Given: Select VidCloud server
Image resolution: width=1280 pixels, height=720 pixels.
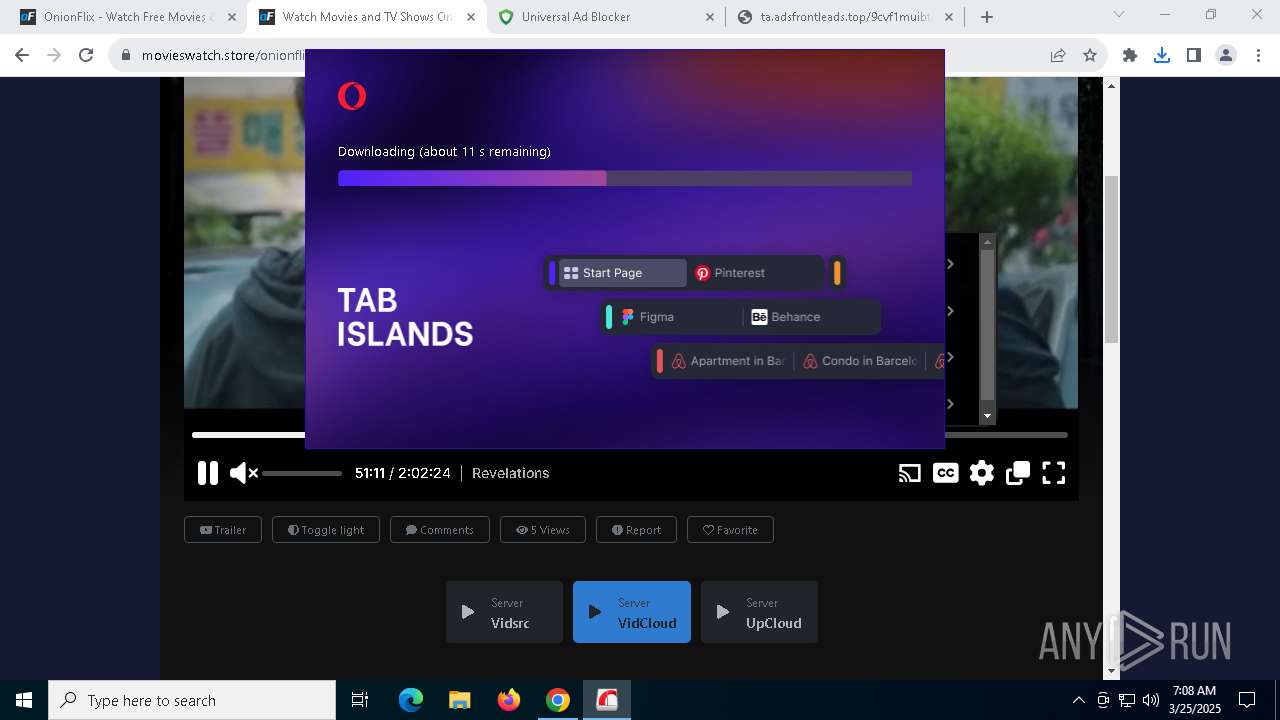Looking at the screenshot, I should (632, 612).
